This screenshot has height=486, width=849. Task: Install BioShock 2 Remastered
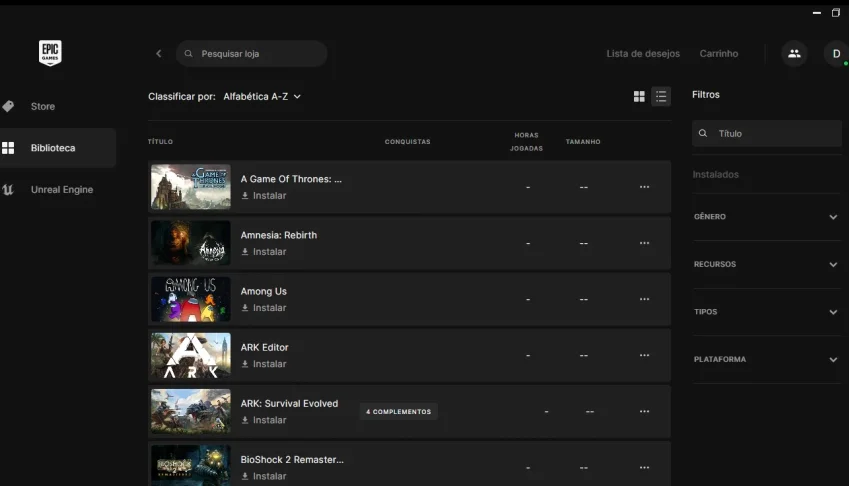point(264,476)
